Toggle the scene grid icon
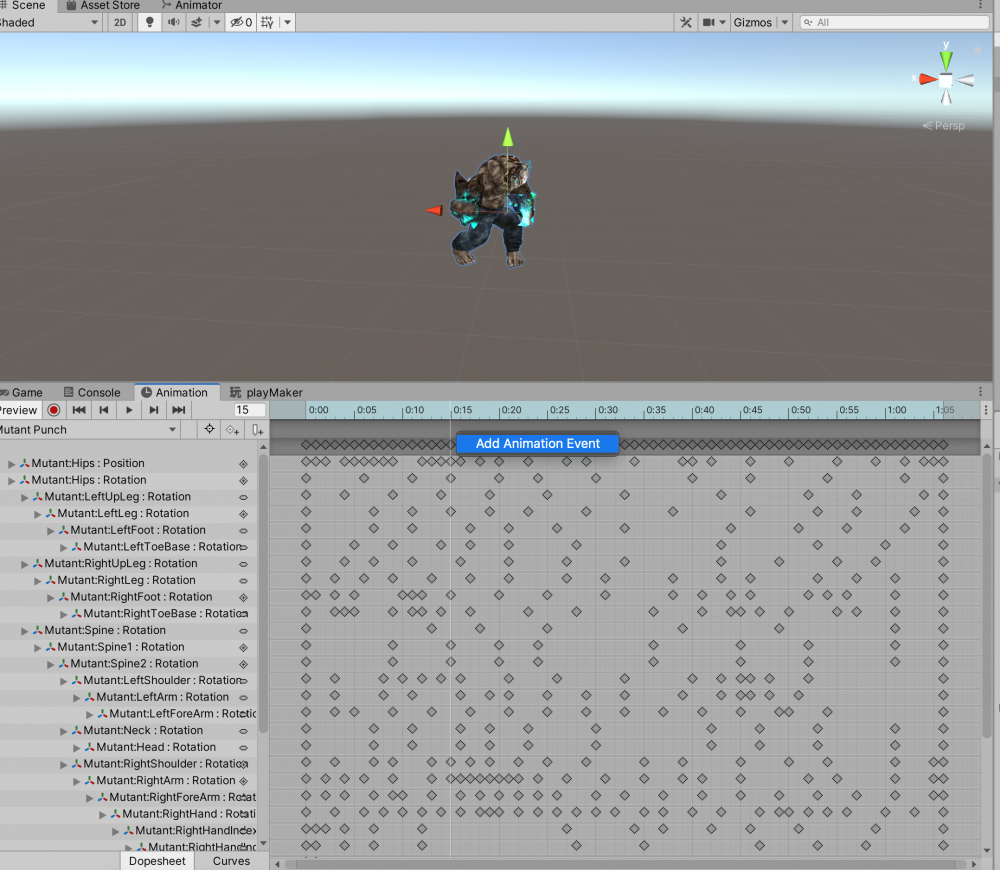 point(267,22)
